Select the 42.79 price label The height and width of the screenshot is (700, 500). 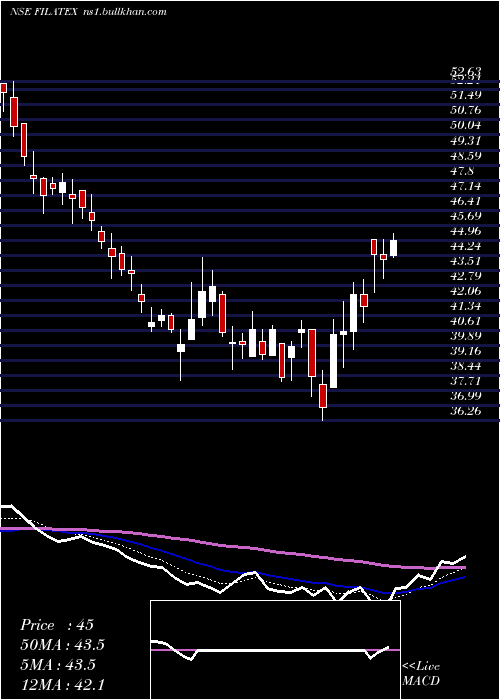click(465, 276)
